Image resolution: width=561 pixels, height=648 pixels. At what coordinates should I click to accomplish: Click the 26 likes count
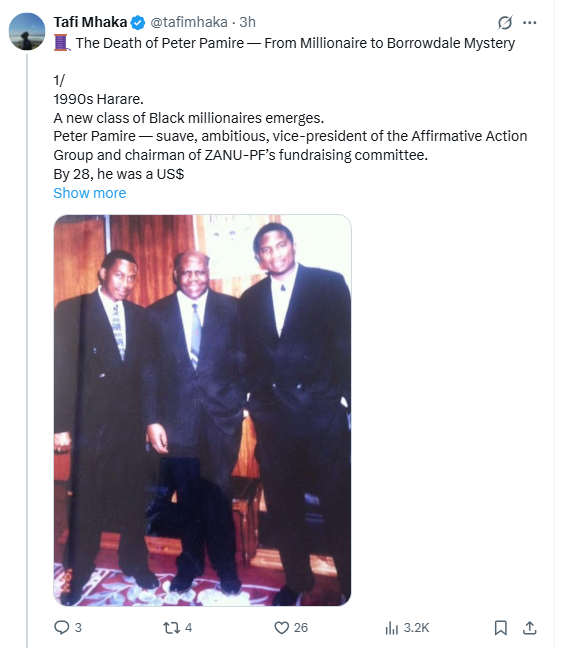tap(301, 628)
